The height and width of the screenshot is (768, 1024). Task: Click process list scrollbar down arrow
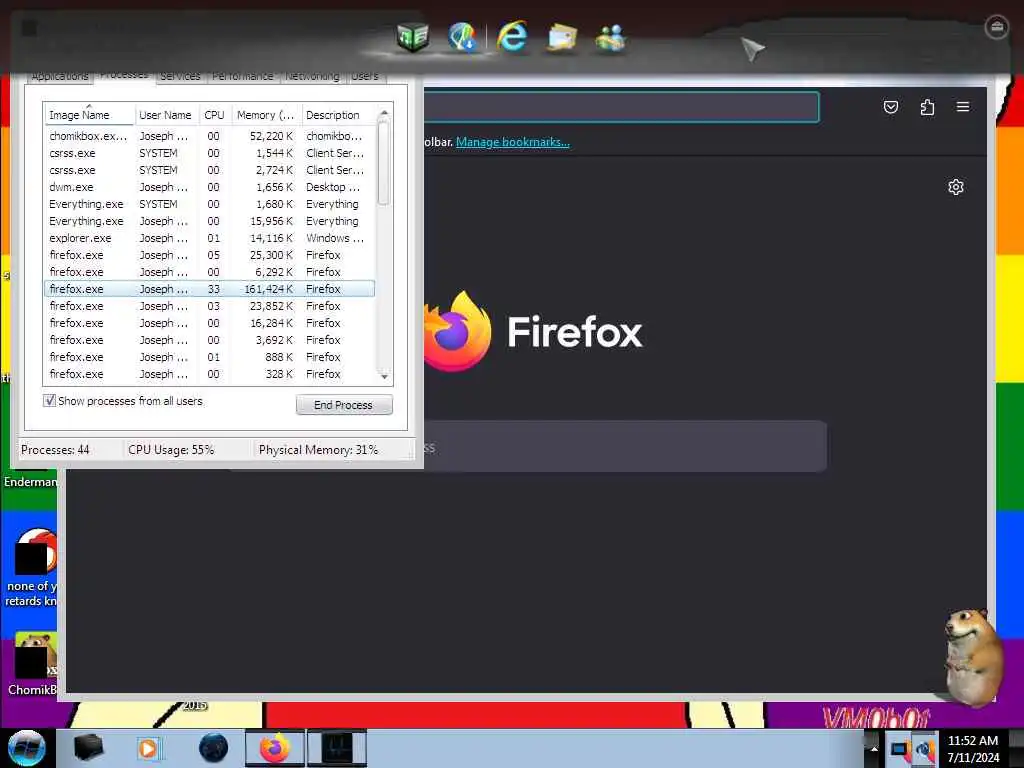384,376
